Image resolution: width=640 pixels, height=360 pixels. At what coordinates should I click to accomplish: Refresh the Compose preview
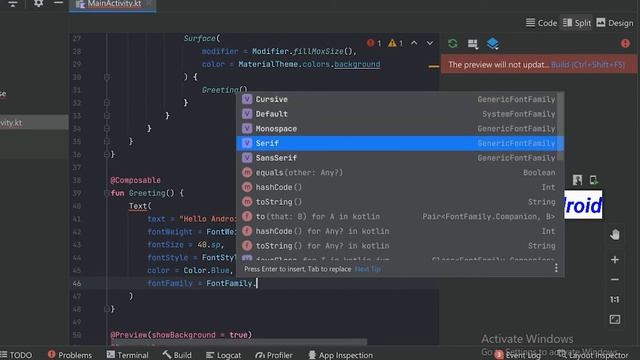pyautogui.click(x=453, y=43)
